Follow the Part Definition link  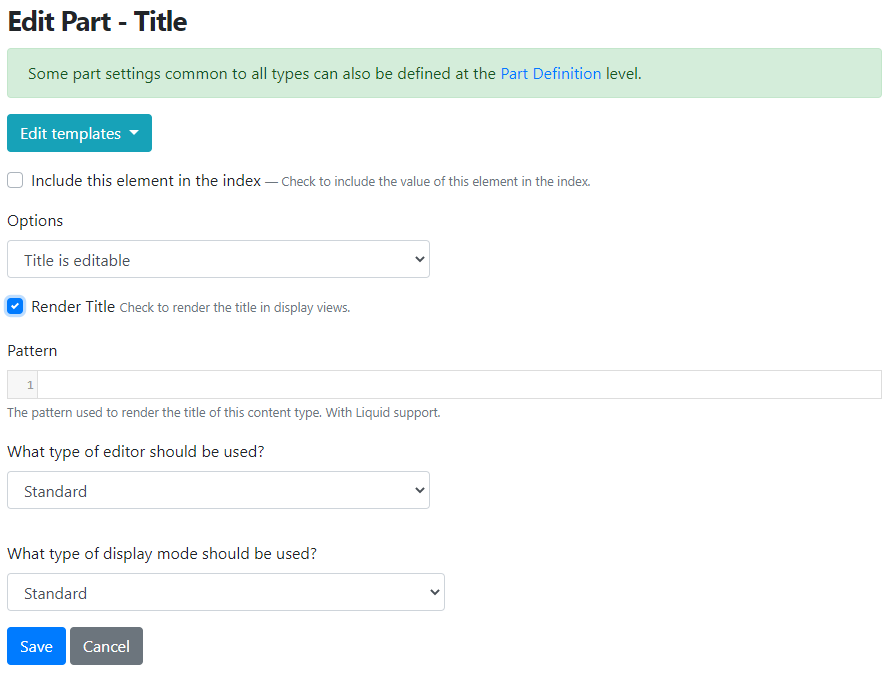551,74
